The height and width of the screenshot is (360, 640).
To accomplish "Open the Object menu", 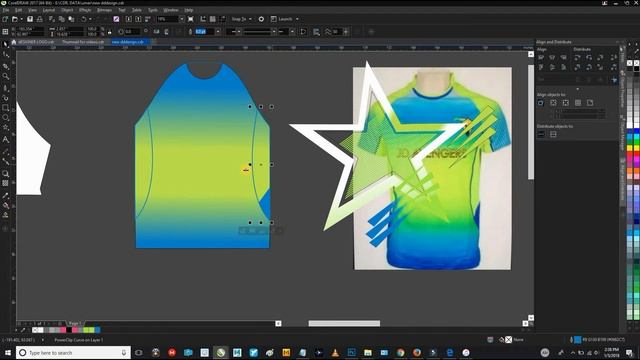I will pos(67,10).
